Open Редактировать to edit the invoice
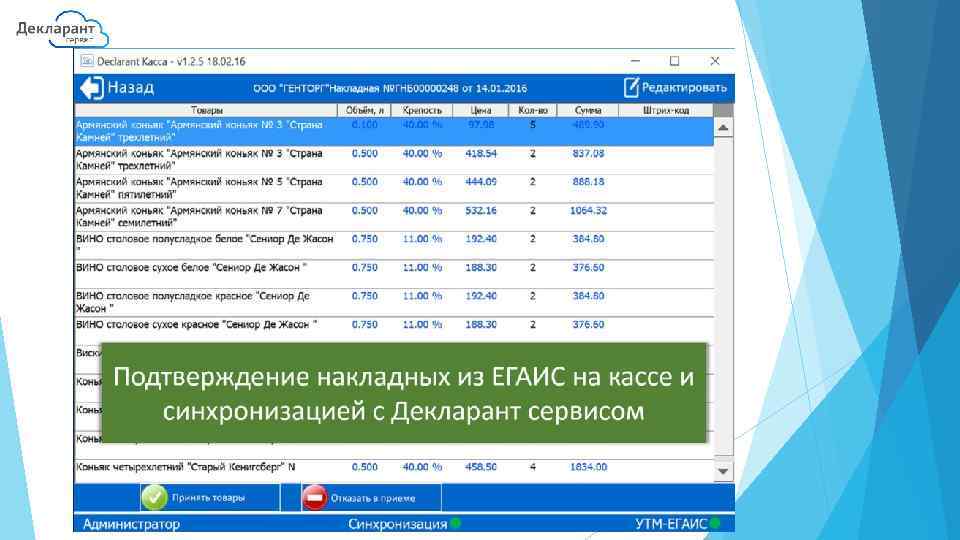Viewport: 960px width, 540px height. tap(675, 88)
